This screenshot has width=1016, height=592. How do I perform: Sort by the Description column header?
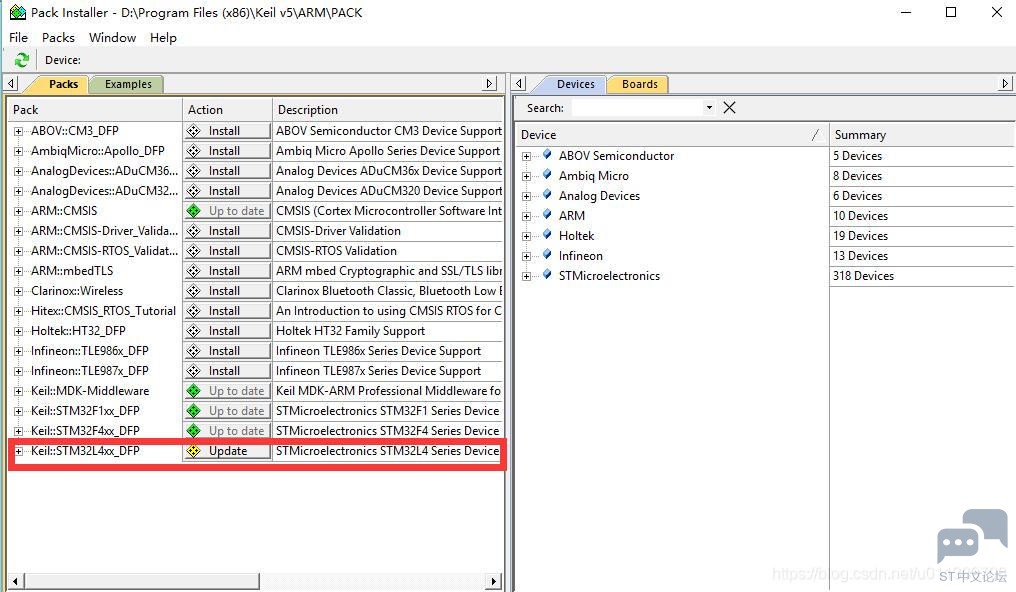(x=387, y=109)
